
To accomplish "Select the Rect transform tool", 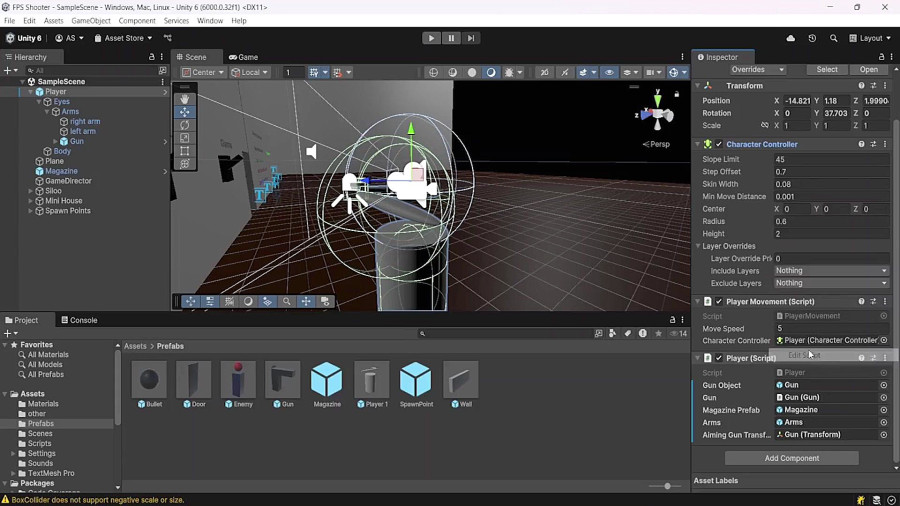I will click(184, 151).
